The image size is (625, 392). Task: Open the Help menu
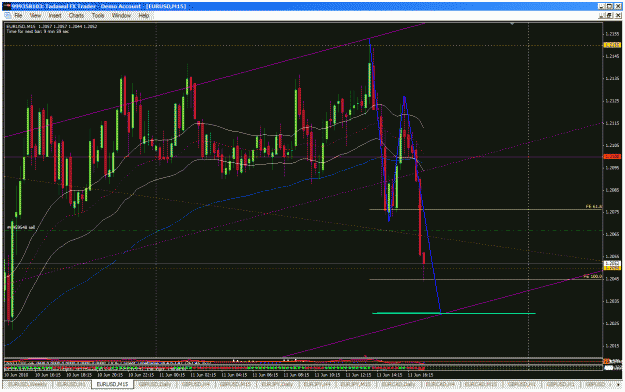click(143, 16)
